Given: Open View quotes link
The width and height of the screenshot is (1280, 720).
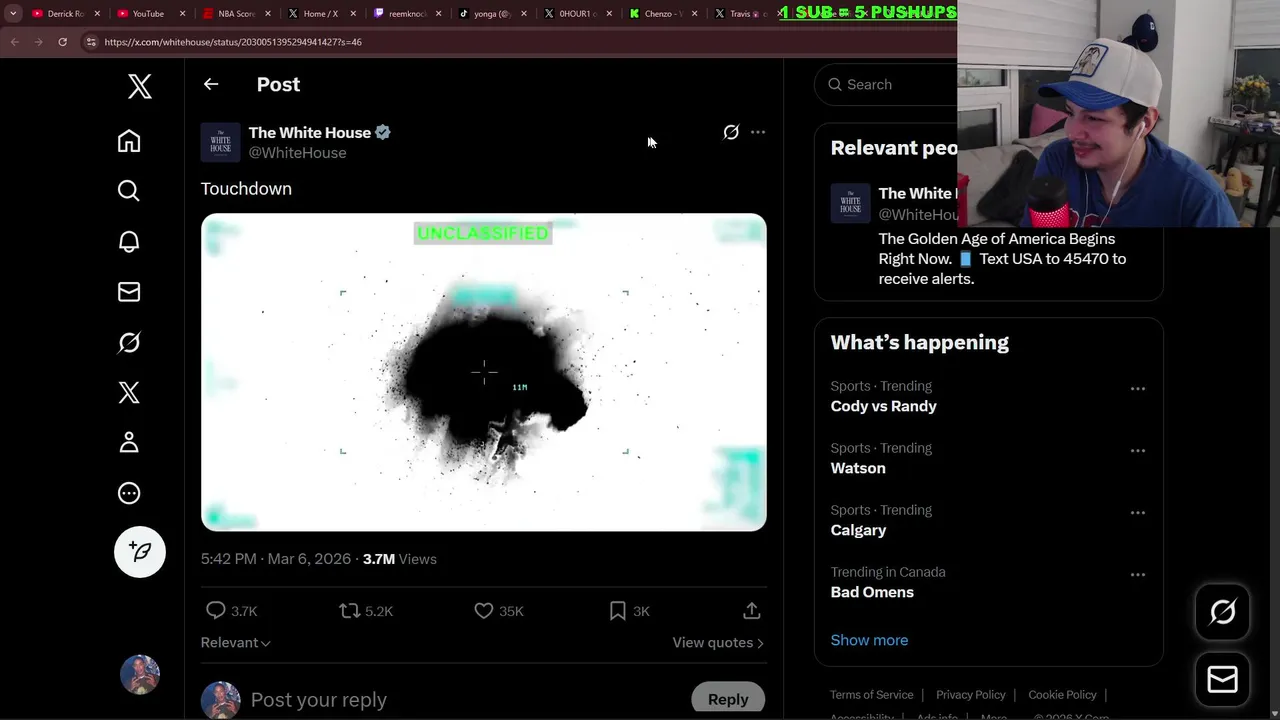Looking at the screenshot, I should [x=718, y=643].
